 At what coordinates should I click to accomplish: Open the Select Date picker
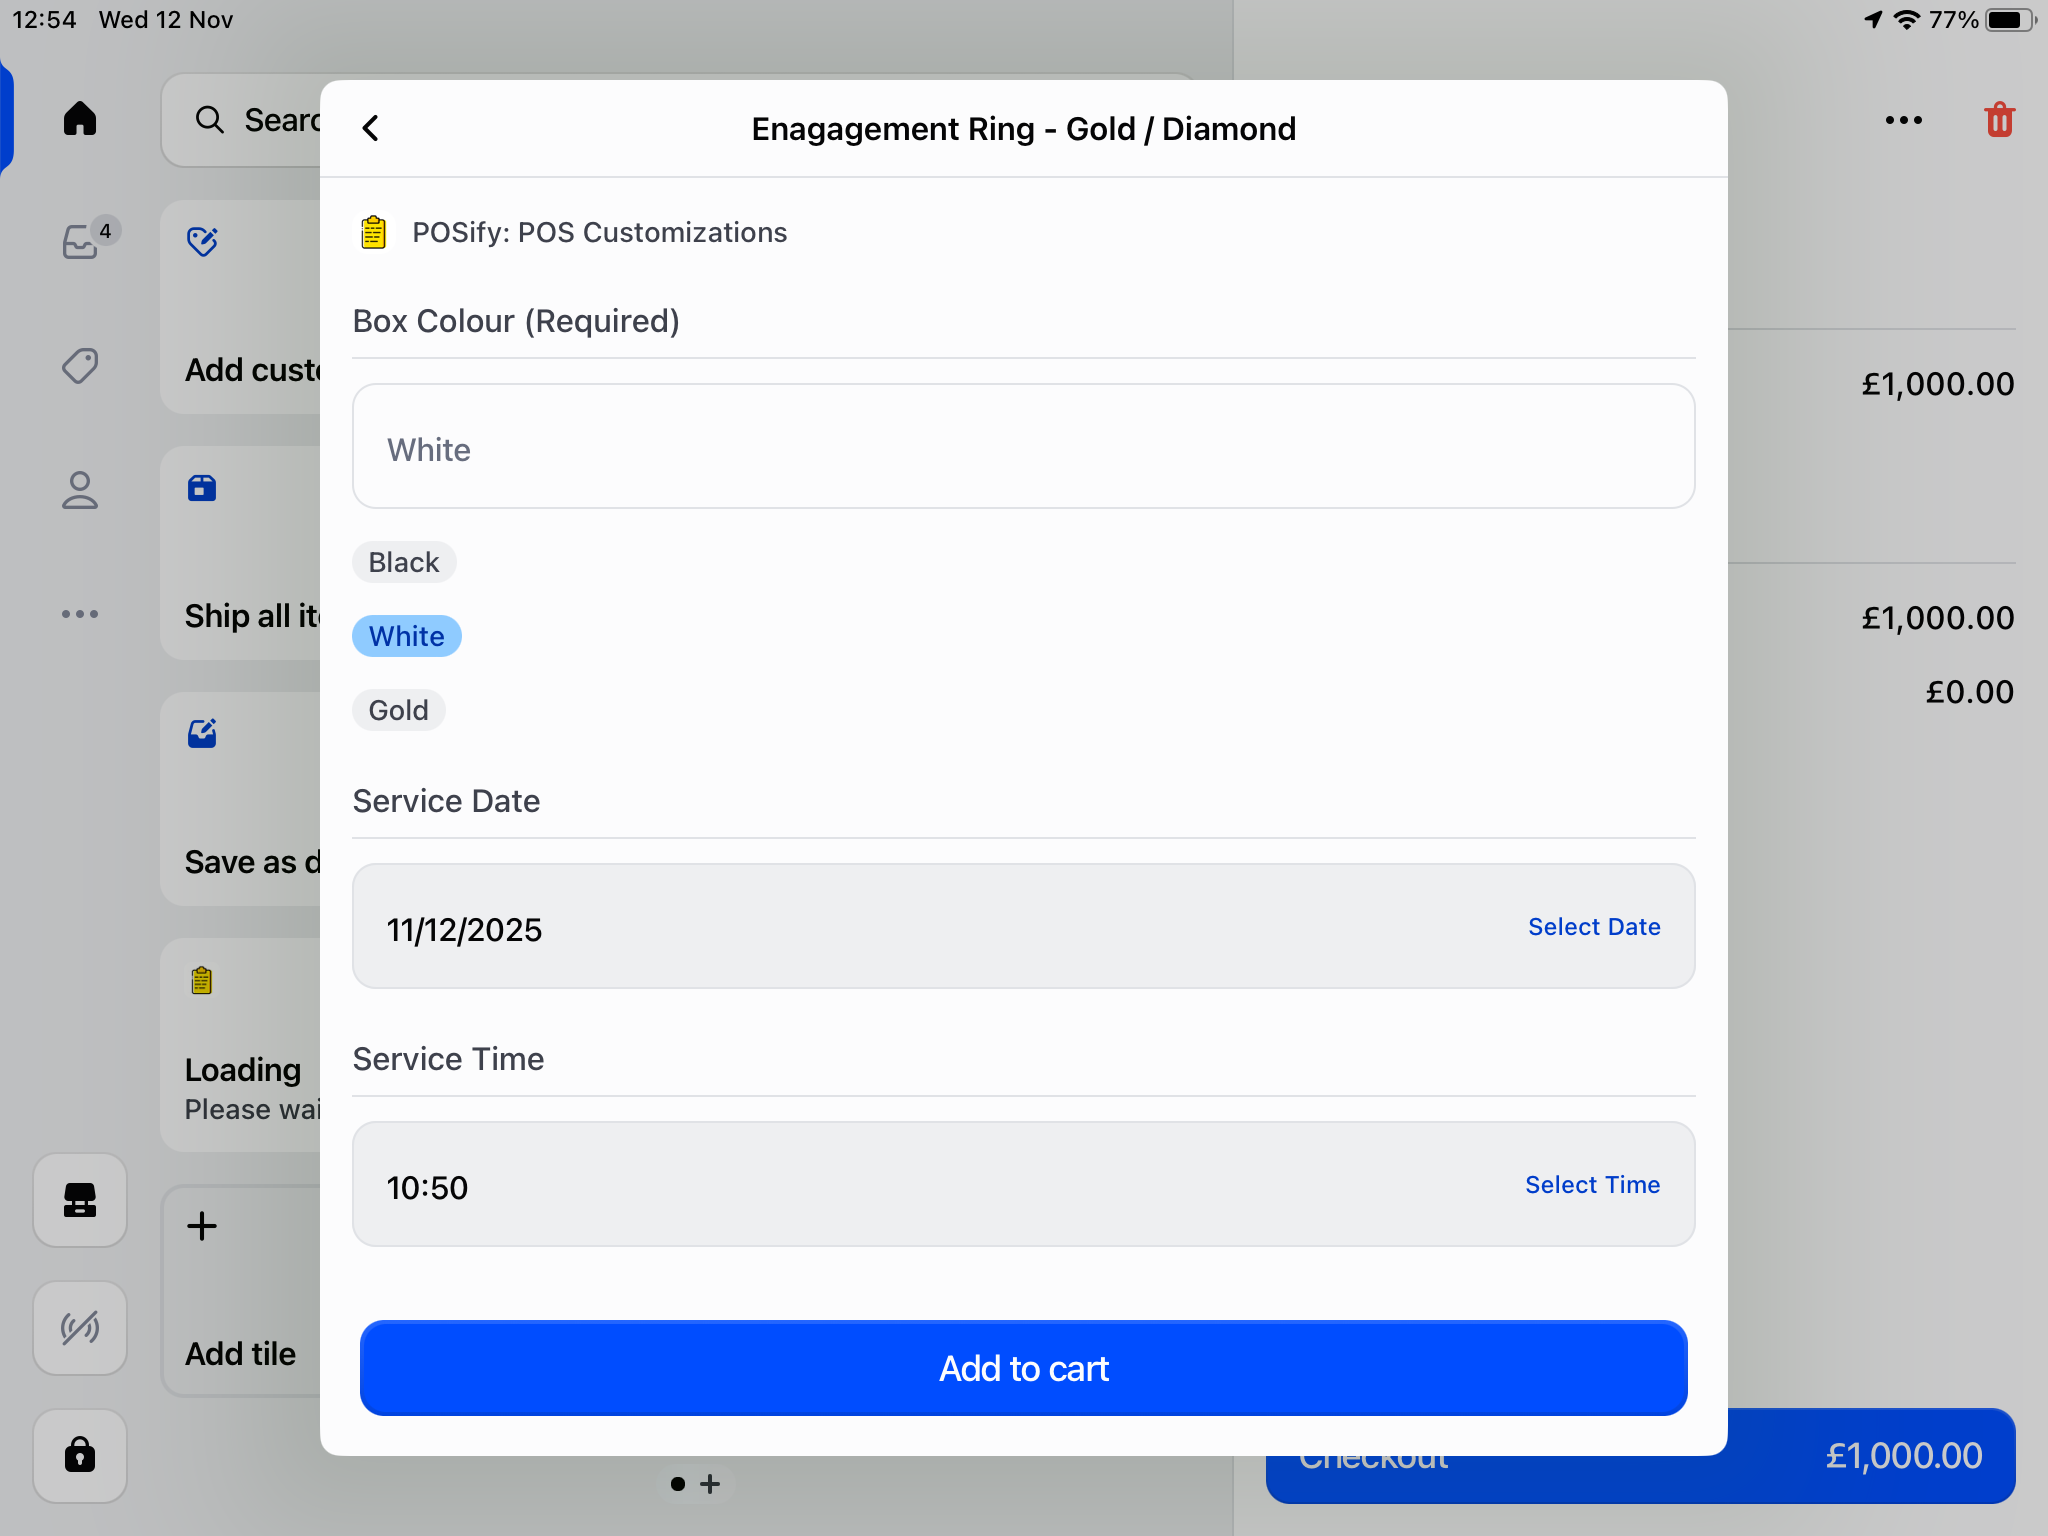(x=1593, y=927)
